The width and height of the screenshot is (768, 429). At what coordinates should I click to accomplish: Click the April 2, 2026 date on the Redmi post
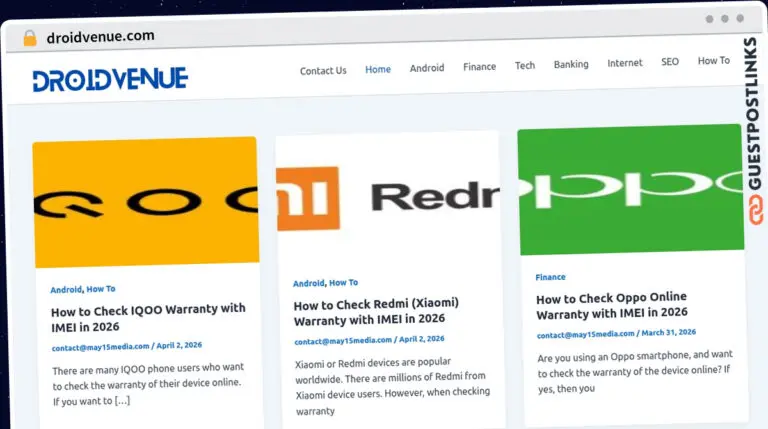point(422,339)
